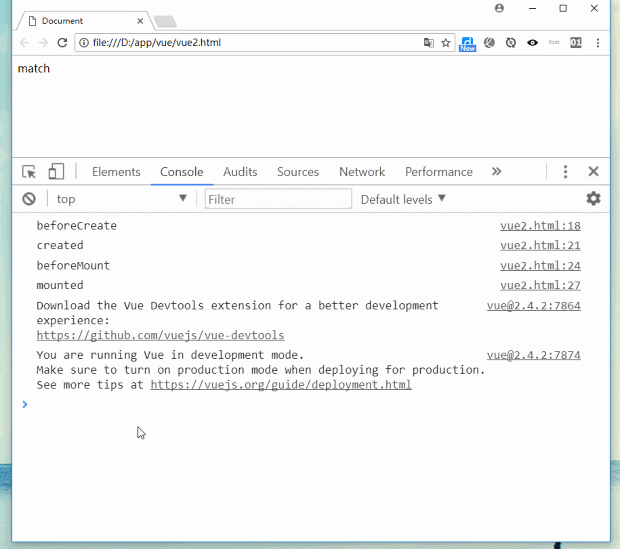Click the translate page icon

pos(429,43)
